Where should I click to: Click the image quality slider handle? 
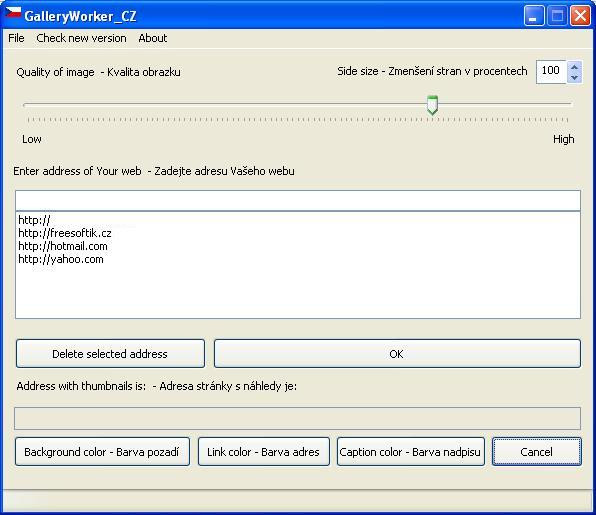(x=432, y=105)
